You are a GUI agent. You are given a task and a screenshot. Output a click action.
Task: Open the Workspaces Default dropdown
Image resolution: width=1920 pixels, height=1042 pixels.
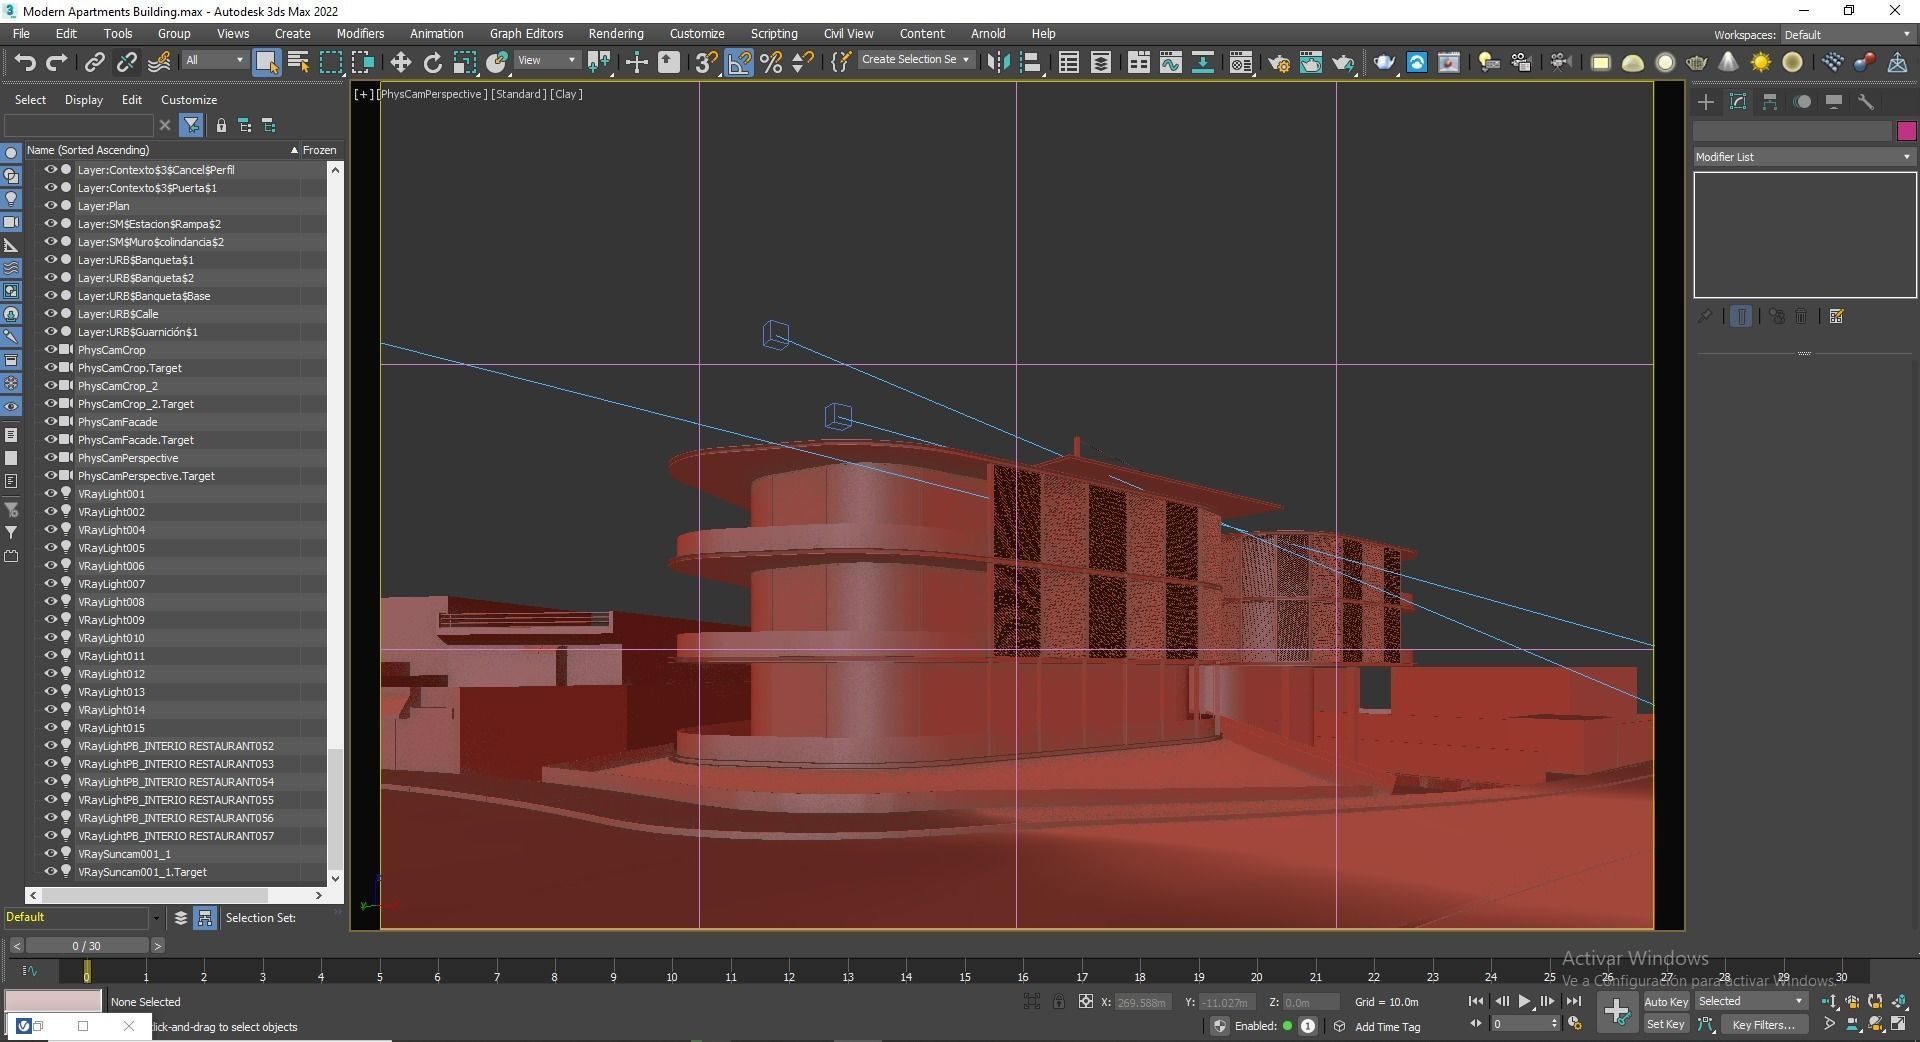click(1847, 35)
